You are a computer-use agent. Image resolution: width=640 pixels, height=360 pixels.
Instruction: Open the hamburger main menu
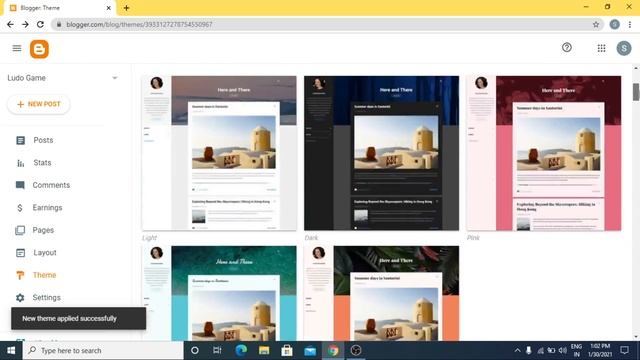pyautogui.click(x=17, y=48)
